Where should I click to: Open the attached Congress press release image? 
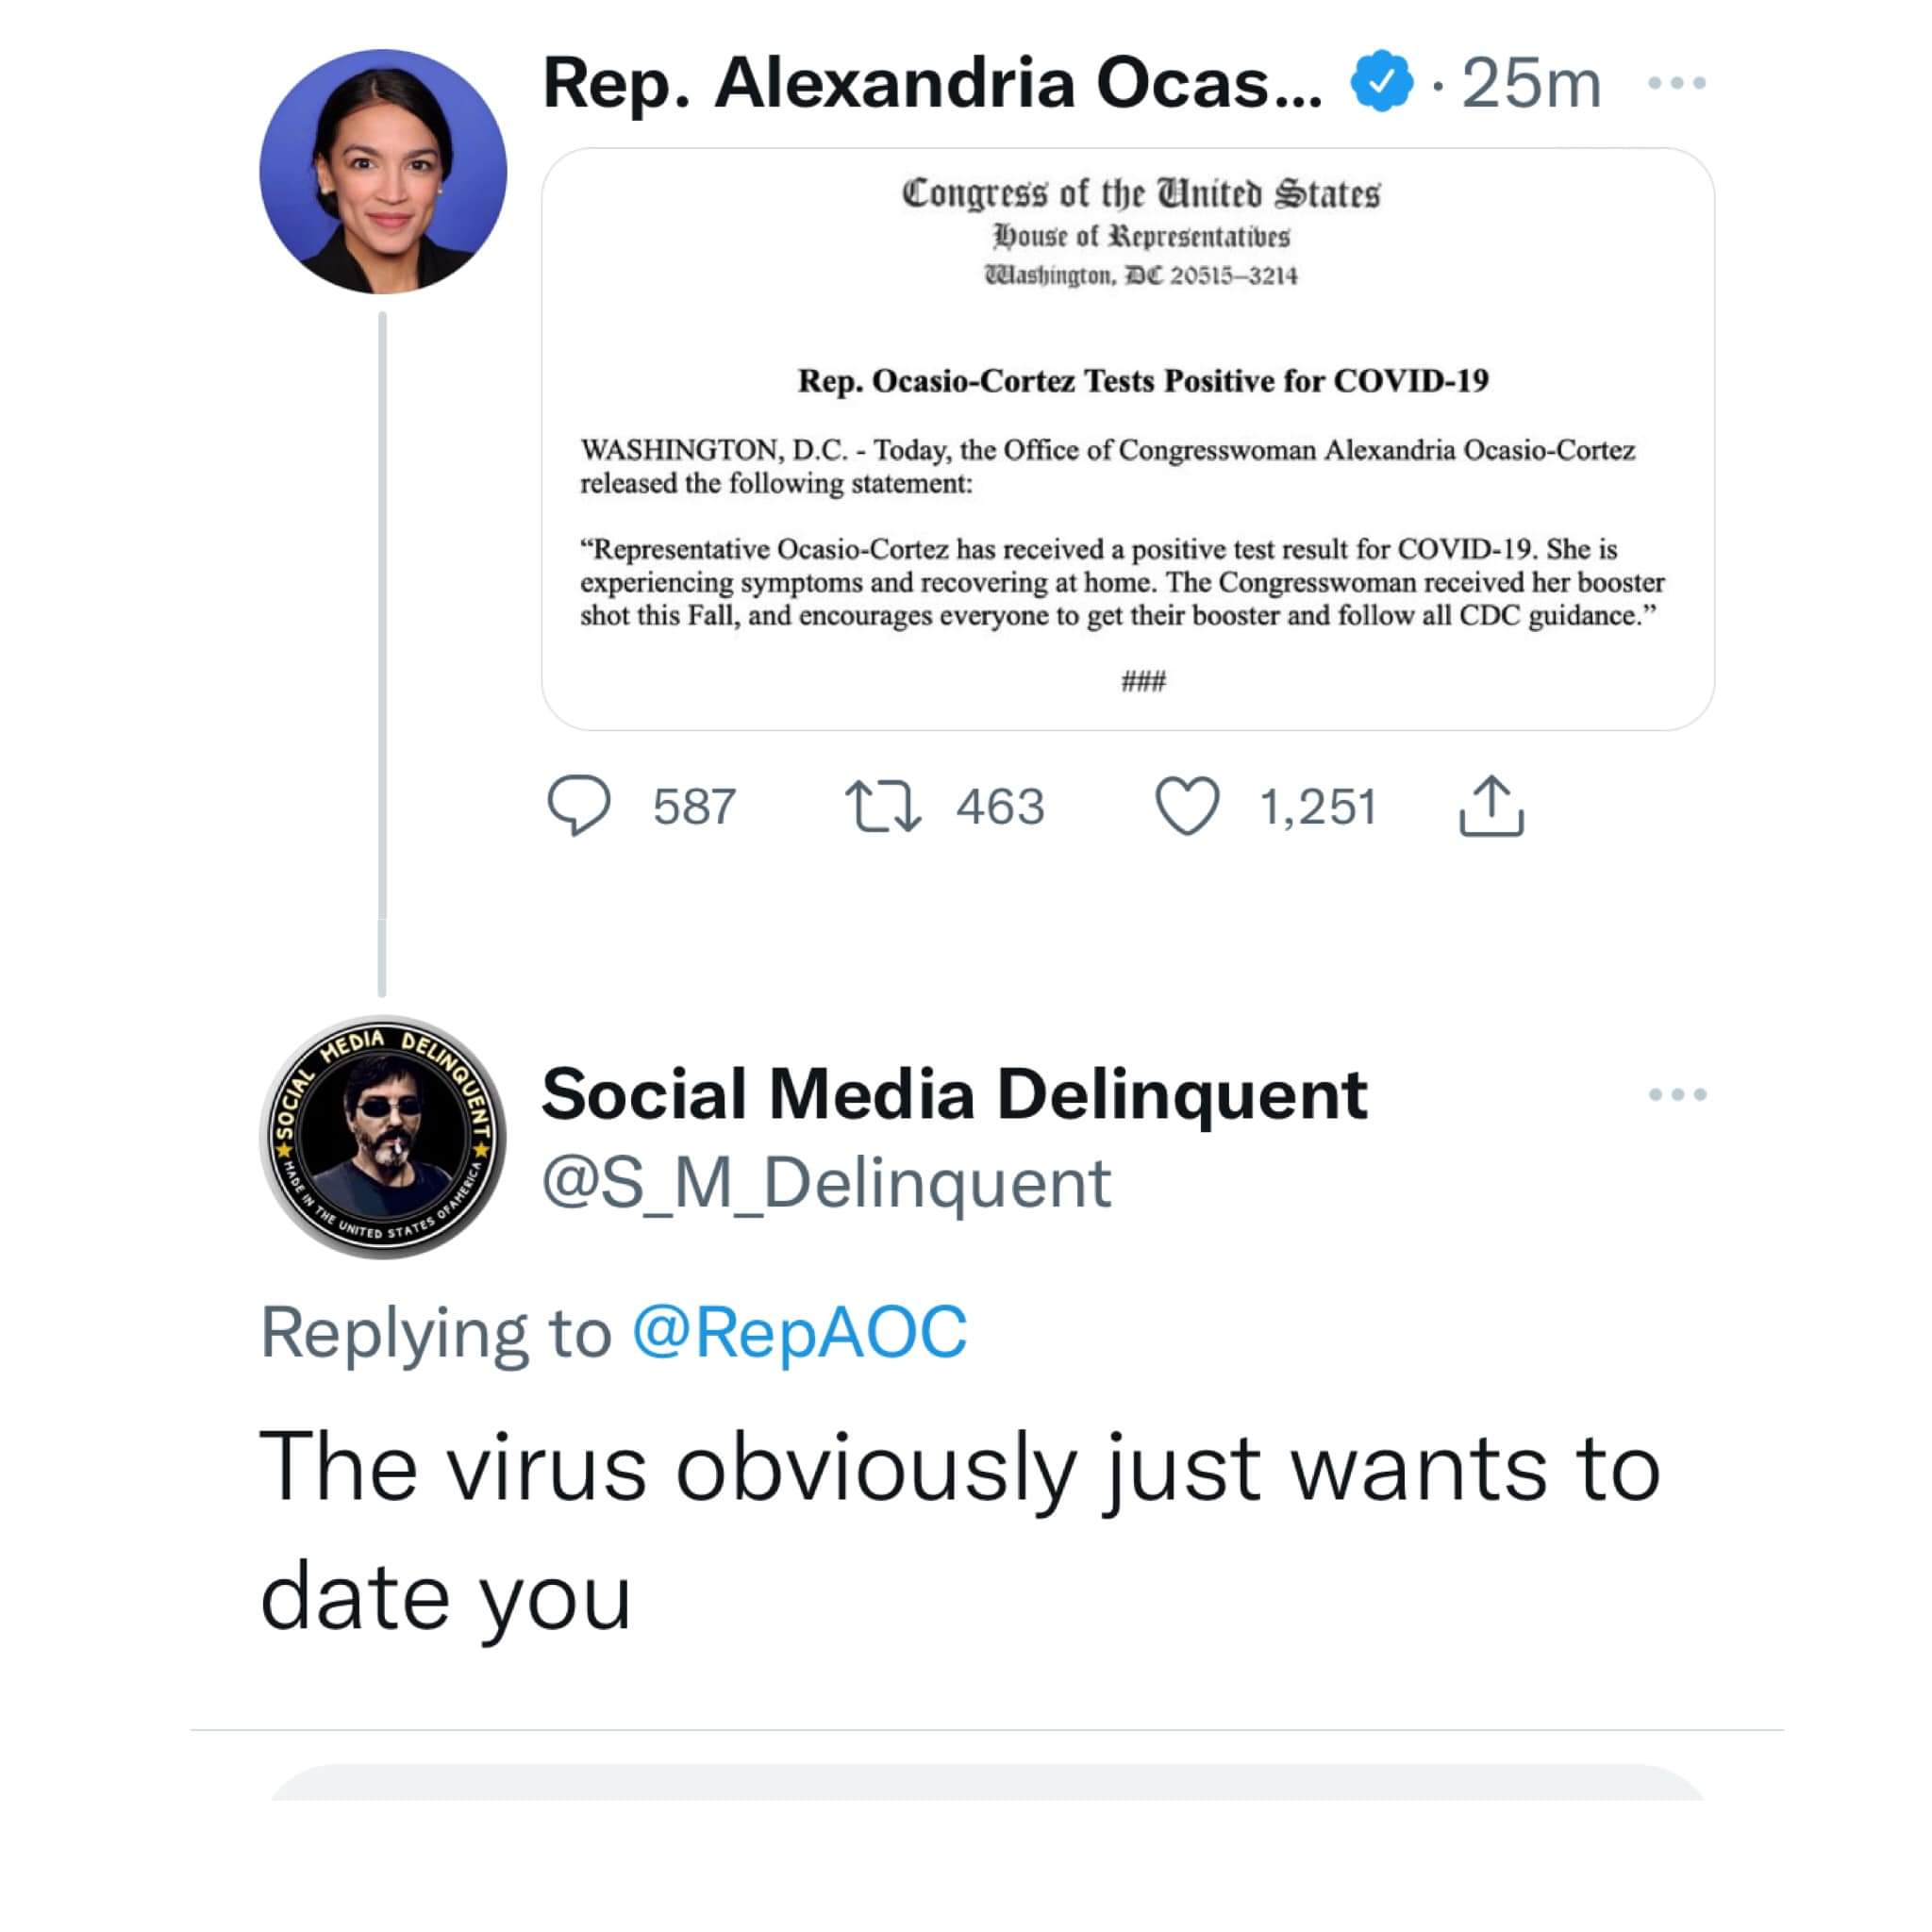[x=1128, y=439]
